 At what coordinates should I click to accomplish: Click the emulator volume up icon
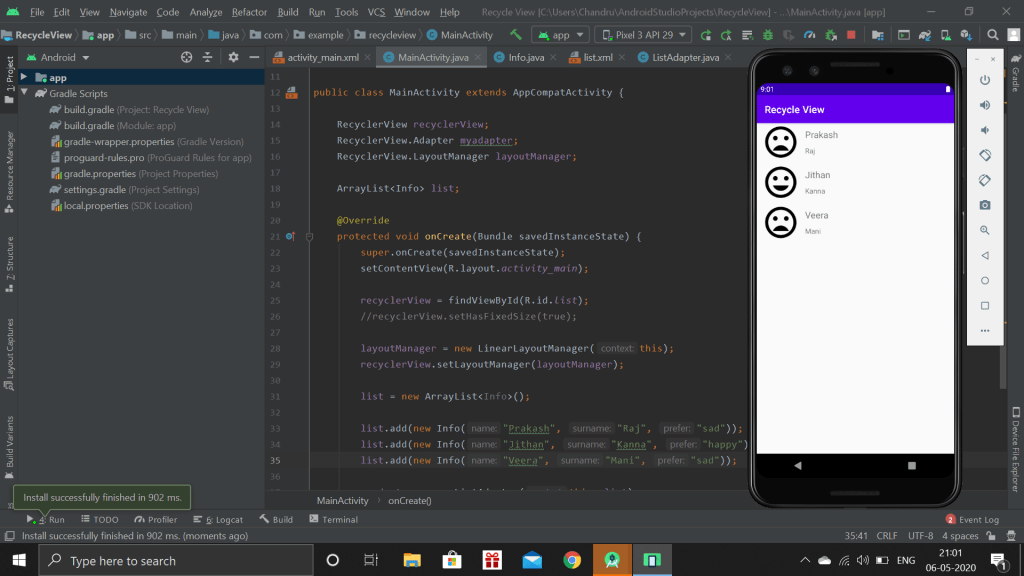pos(985,105)
